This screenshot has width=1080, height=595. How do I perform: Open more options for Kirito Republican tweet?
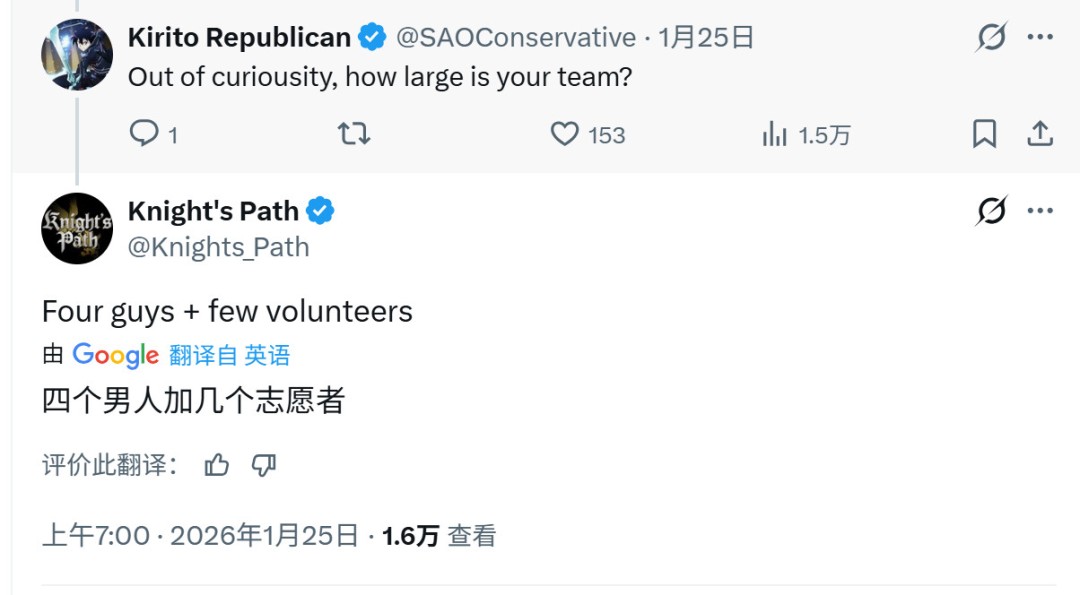(1041, 38)
